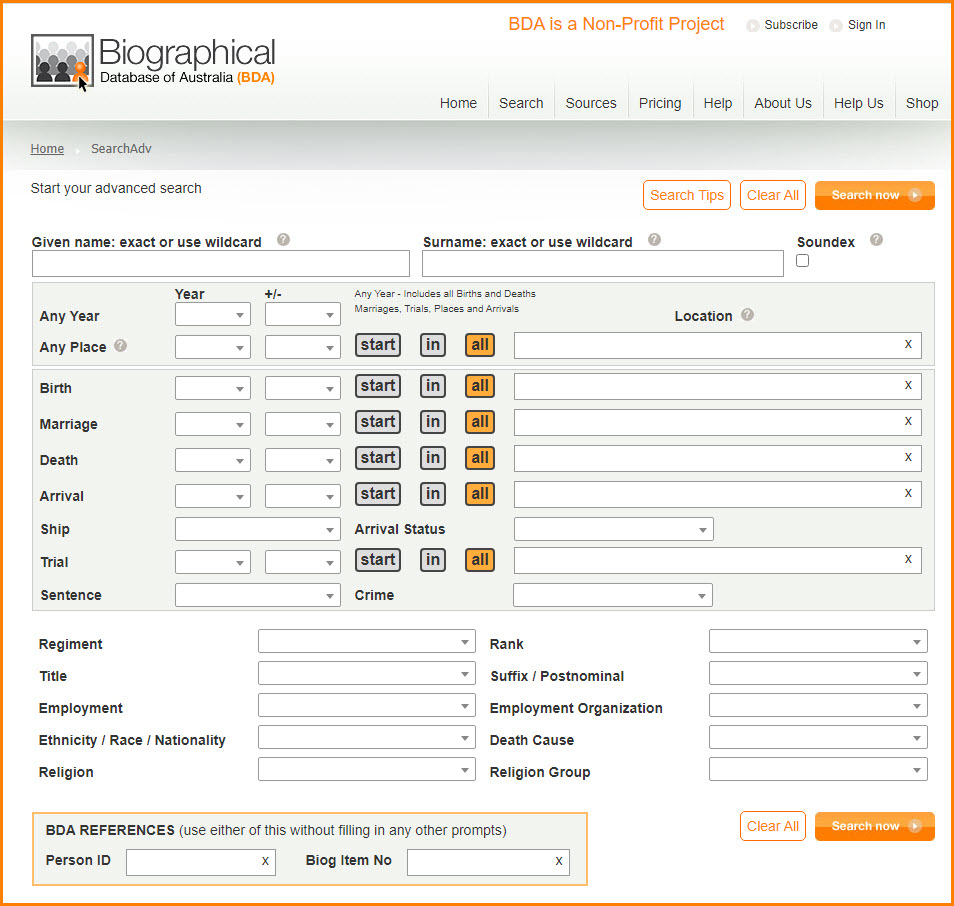Follow the Home breadcrumb link
This screenshot has width=954, height=906.
[47, 148]
